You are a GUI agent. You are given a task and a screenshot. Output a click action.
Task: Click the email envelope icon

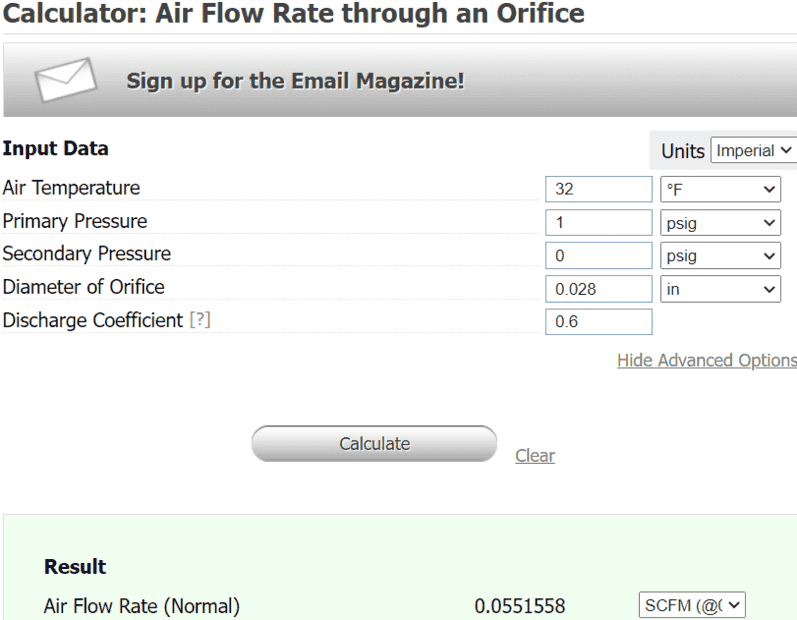(66, 80)
